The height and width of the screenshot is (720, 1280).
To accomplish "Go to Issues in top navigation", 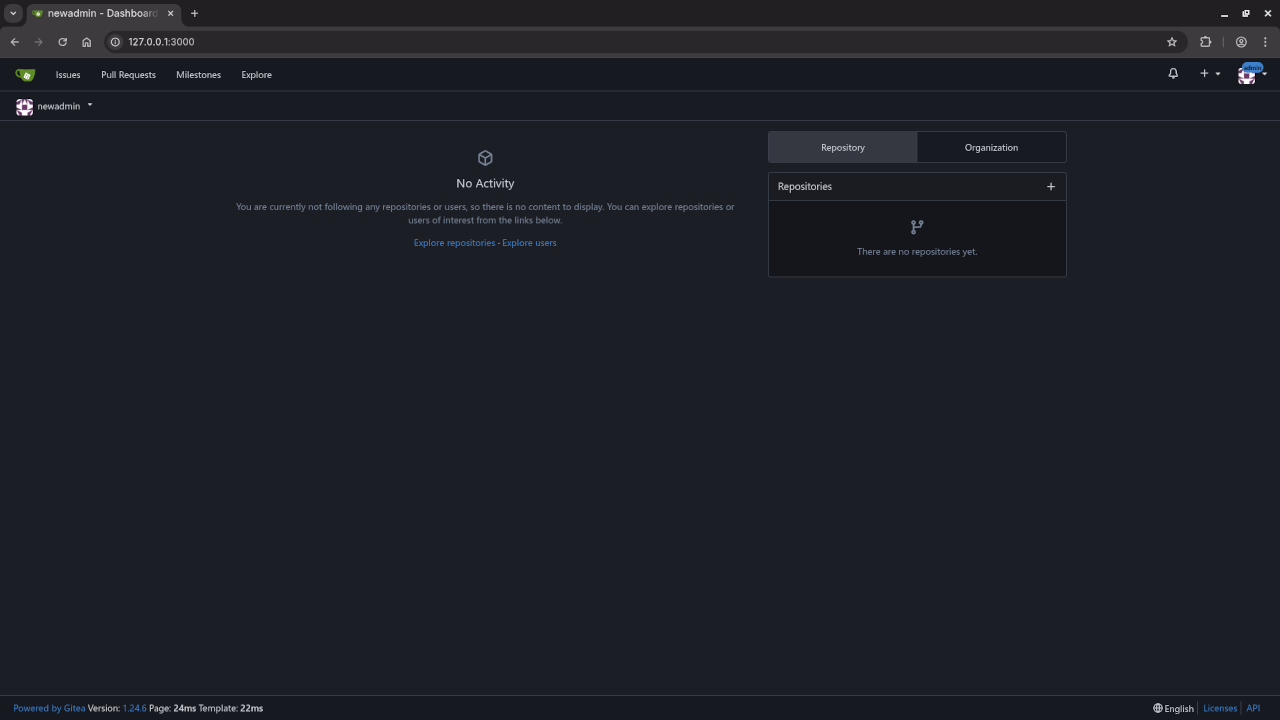I will click(x=68, y=75).
